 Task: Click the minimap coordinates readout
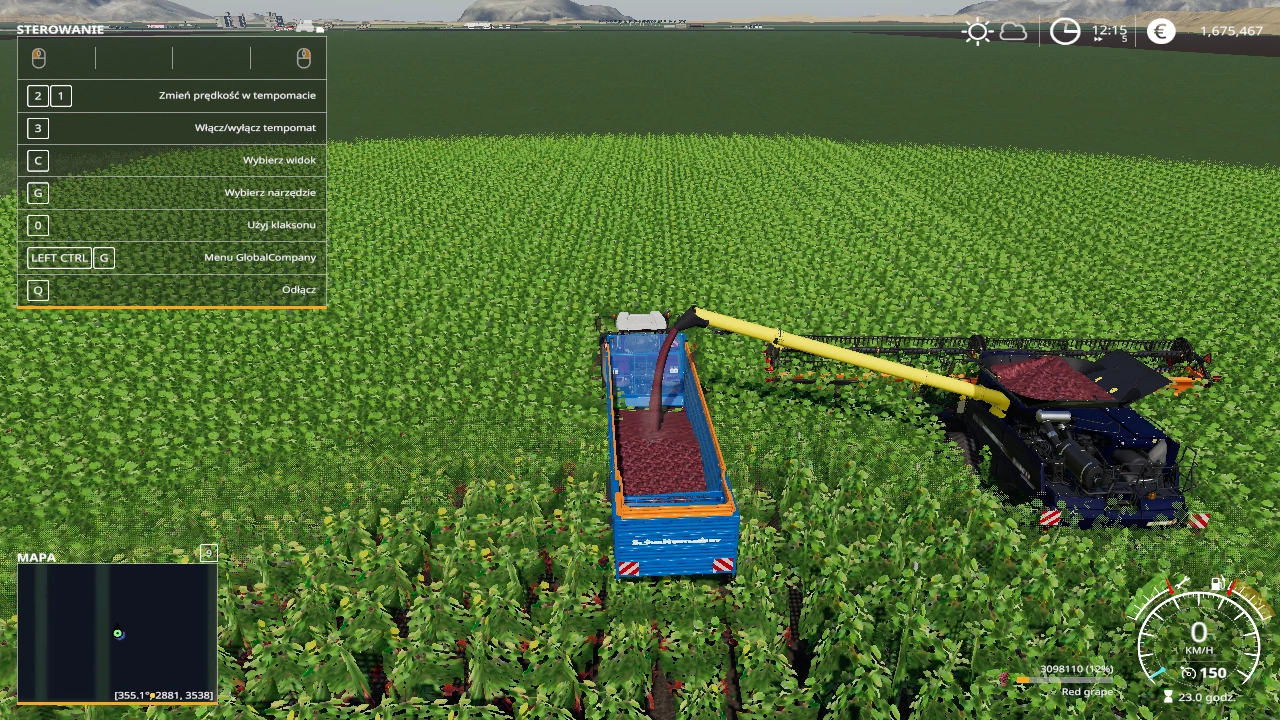(163, 694)
